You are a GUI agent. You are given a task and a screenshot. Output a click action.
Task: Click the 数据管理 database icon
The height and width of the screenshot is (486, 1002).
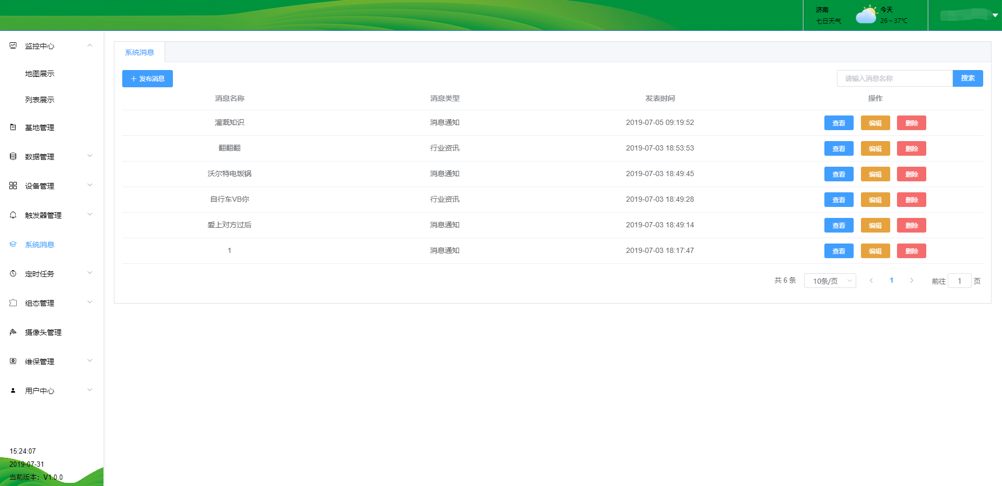point(13,157)
